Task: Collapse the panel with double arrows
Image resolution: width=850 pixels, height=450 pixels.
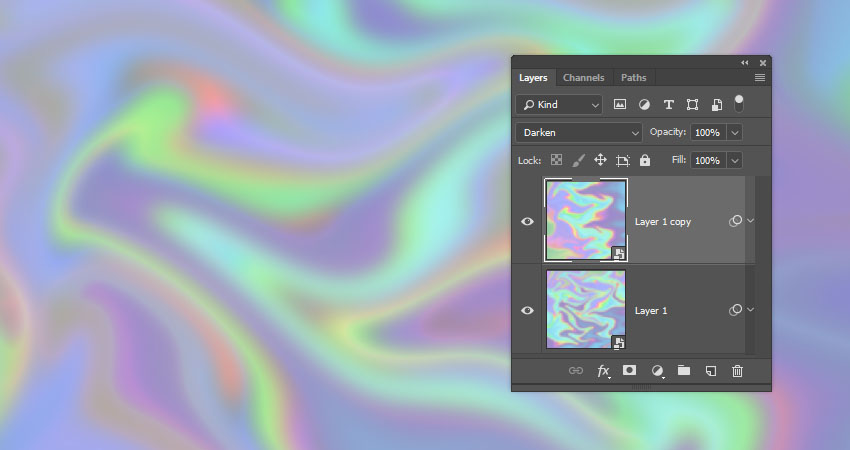Action: pos(745,63)
